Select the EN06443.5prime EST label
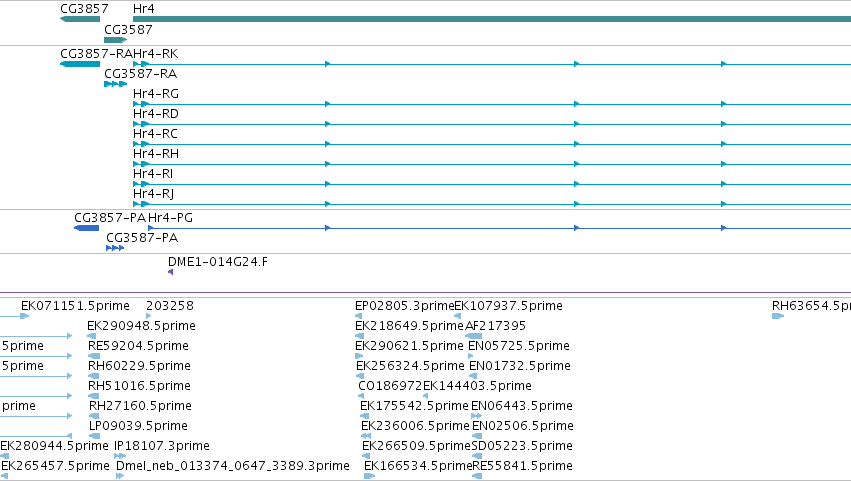This screenshot has width=851, height=481. coord(522,406)
